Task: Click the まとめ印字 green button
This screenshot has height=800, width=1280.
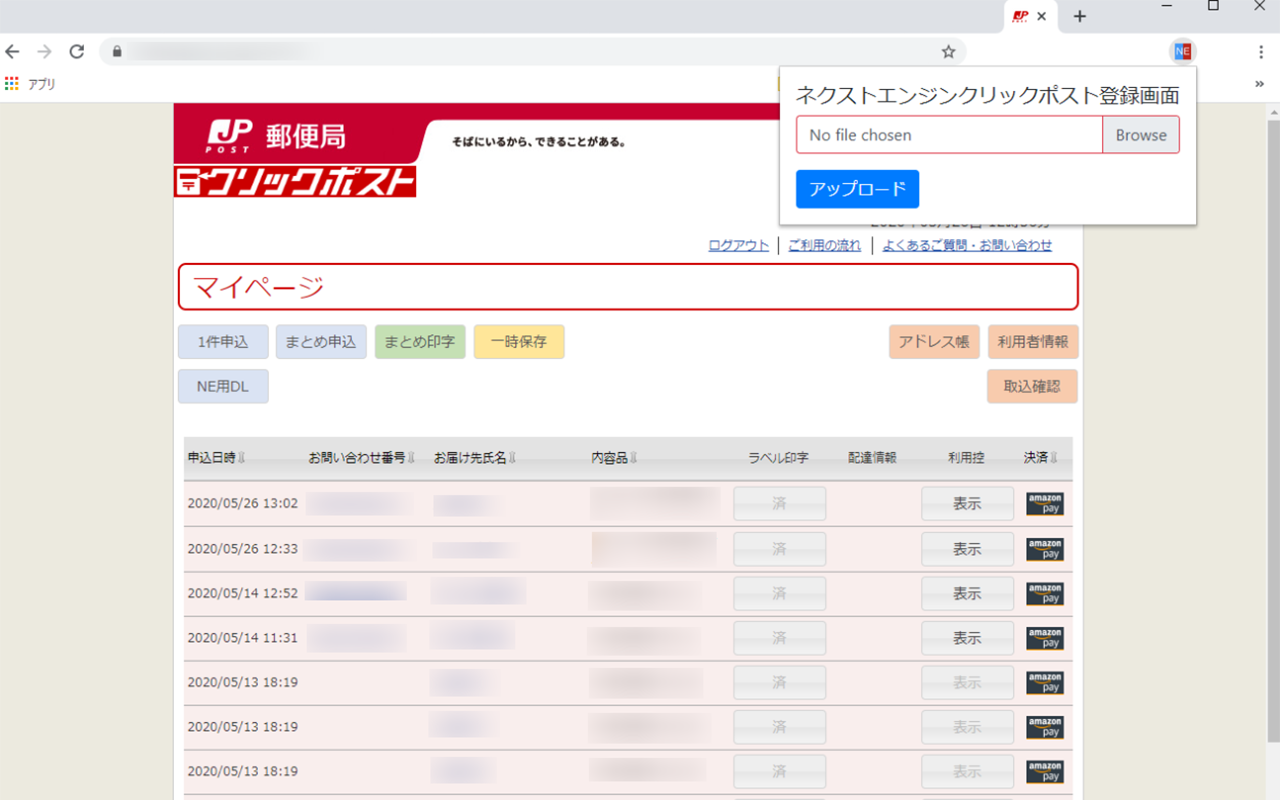Action: coord(420,342)
